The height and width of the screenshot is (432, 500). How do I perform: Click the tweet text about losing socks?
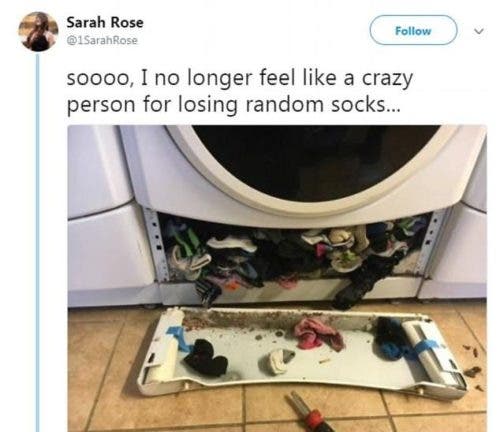click(x=240, y=91)
